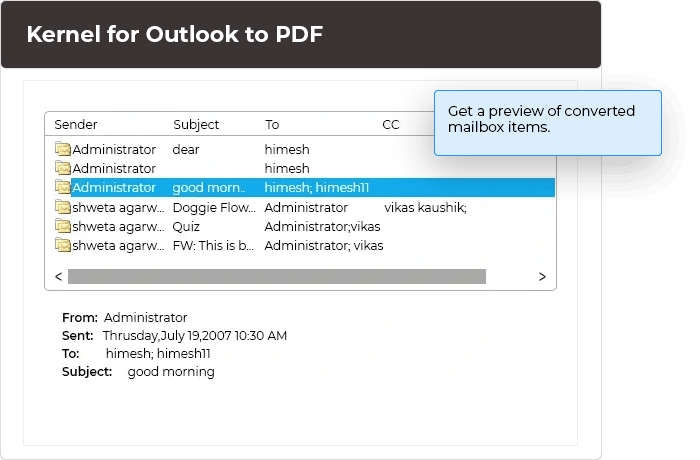Click the CC column header

391,125
